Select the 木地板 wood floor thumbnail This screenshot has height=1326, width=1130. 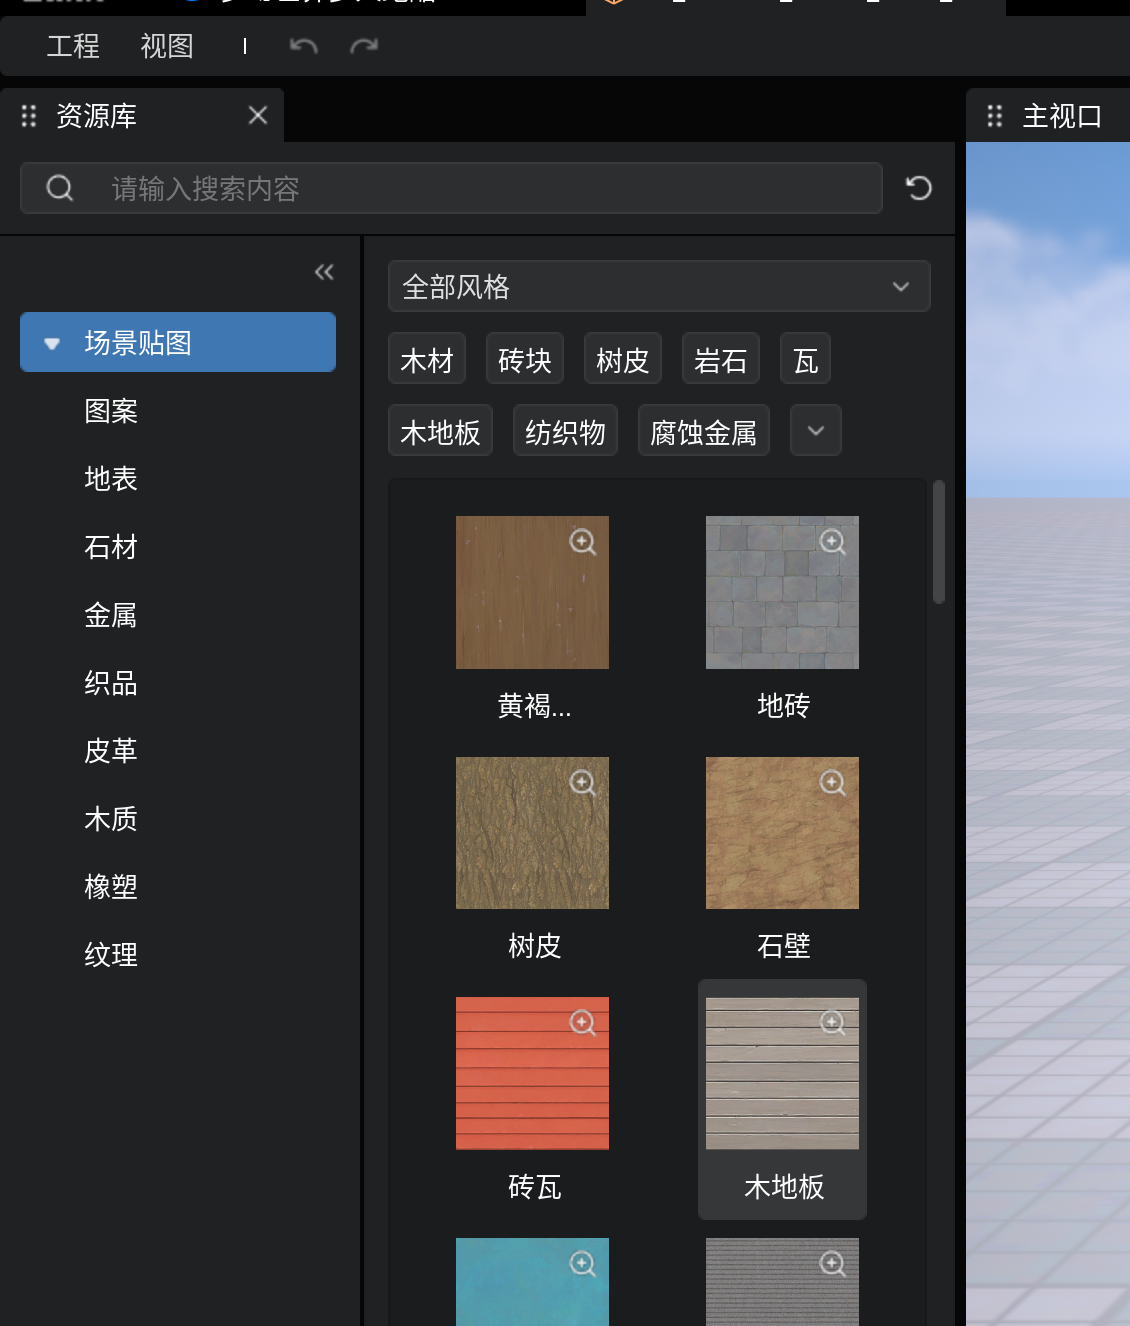click(x=782, y=1073)
